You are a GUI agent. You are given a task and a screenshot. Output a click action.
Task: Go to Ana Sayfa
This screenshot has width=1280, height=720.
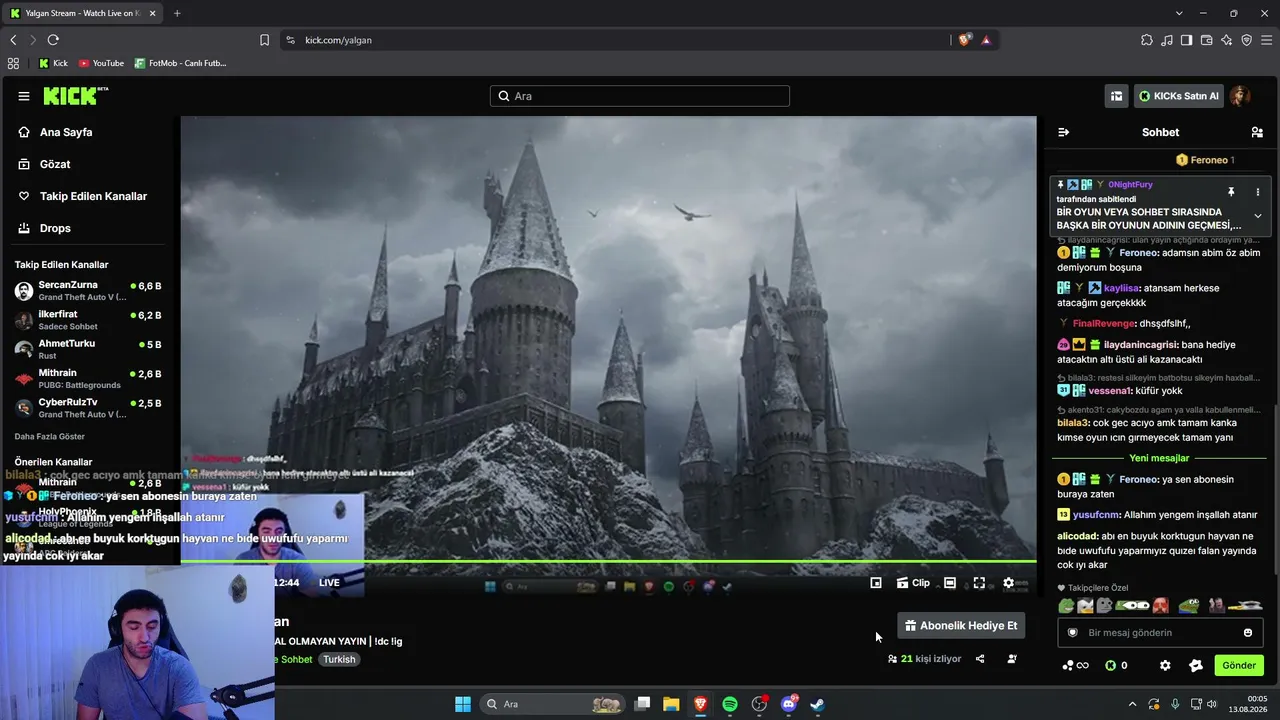pyautogui.click(x=66, y=132)
